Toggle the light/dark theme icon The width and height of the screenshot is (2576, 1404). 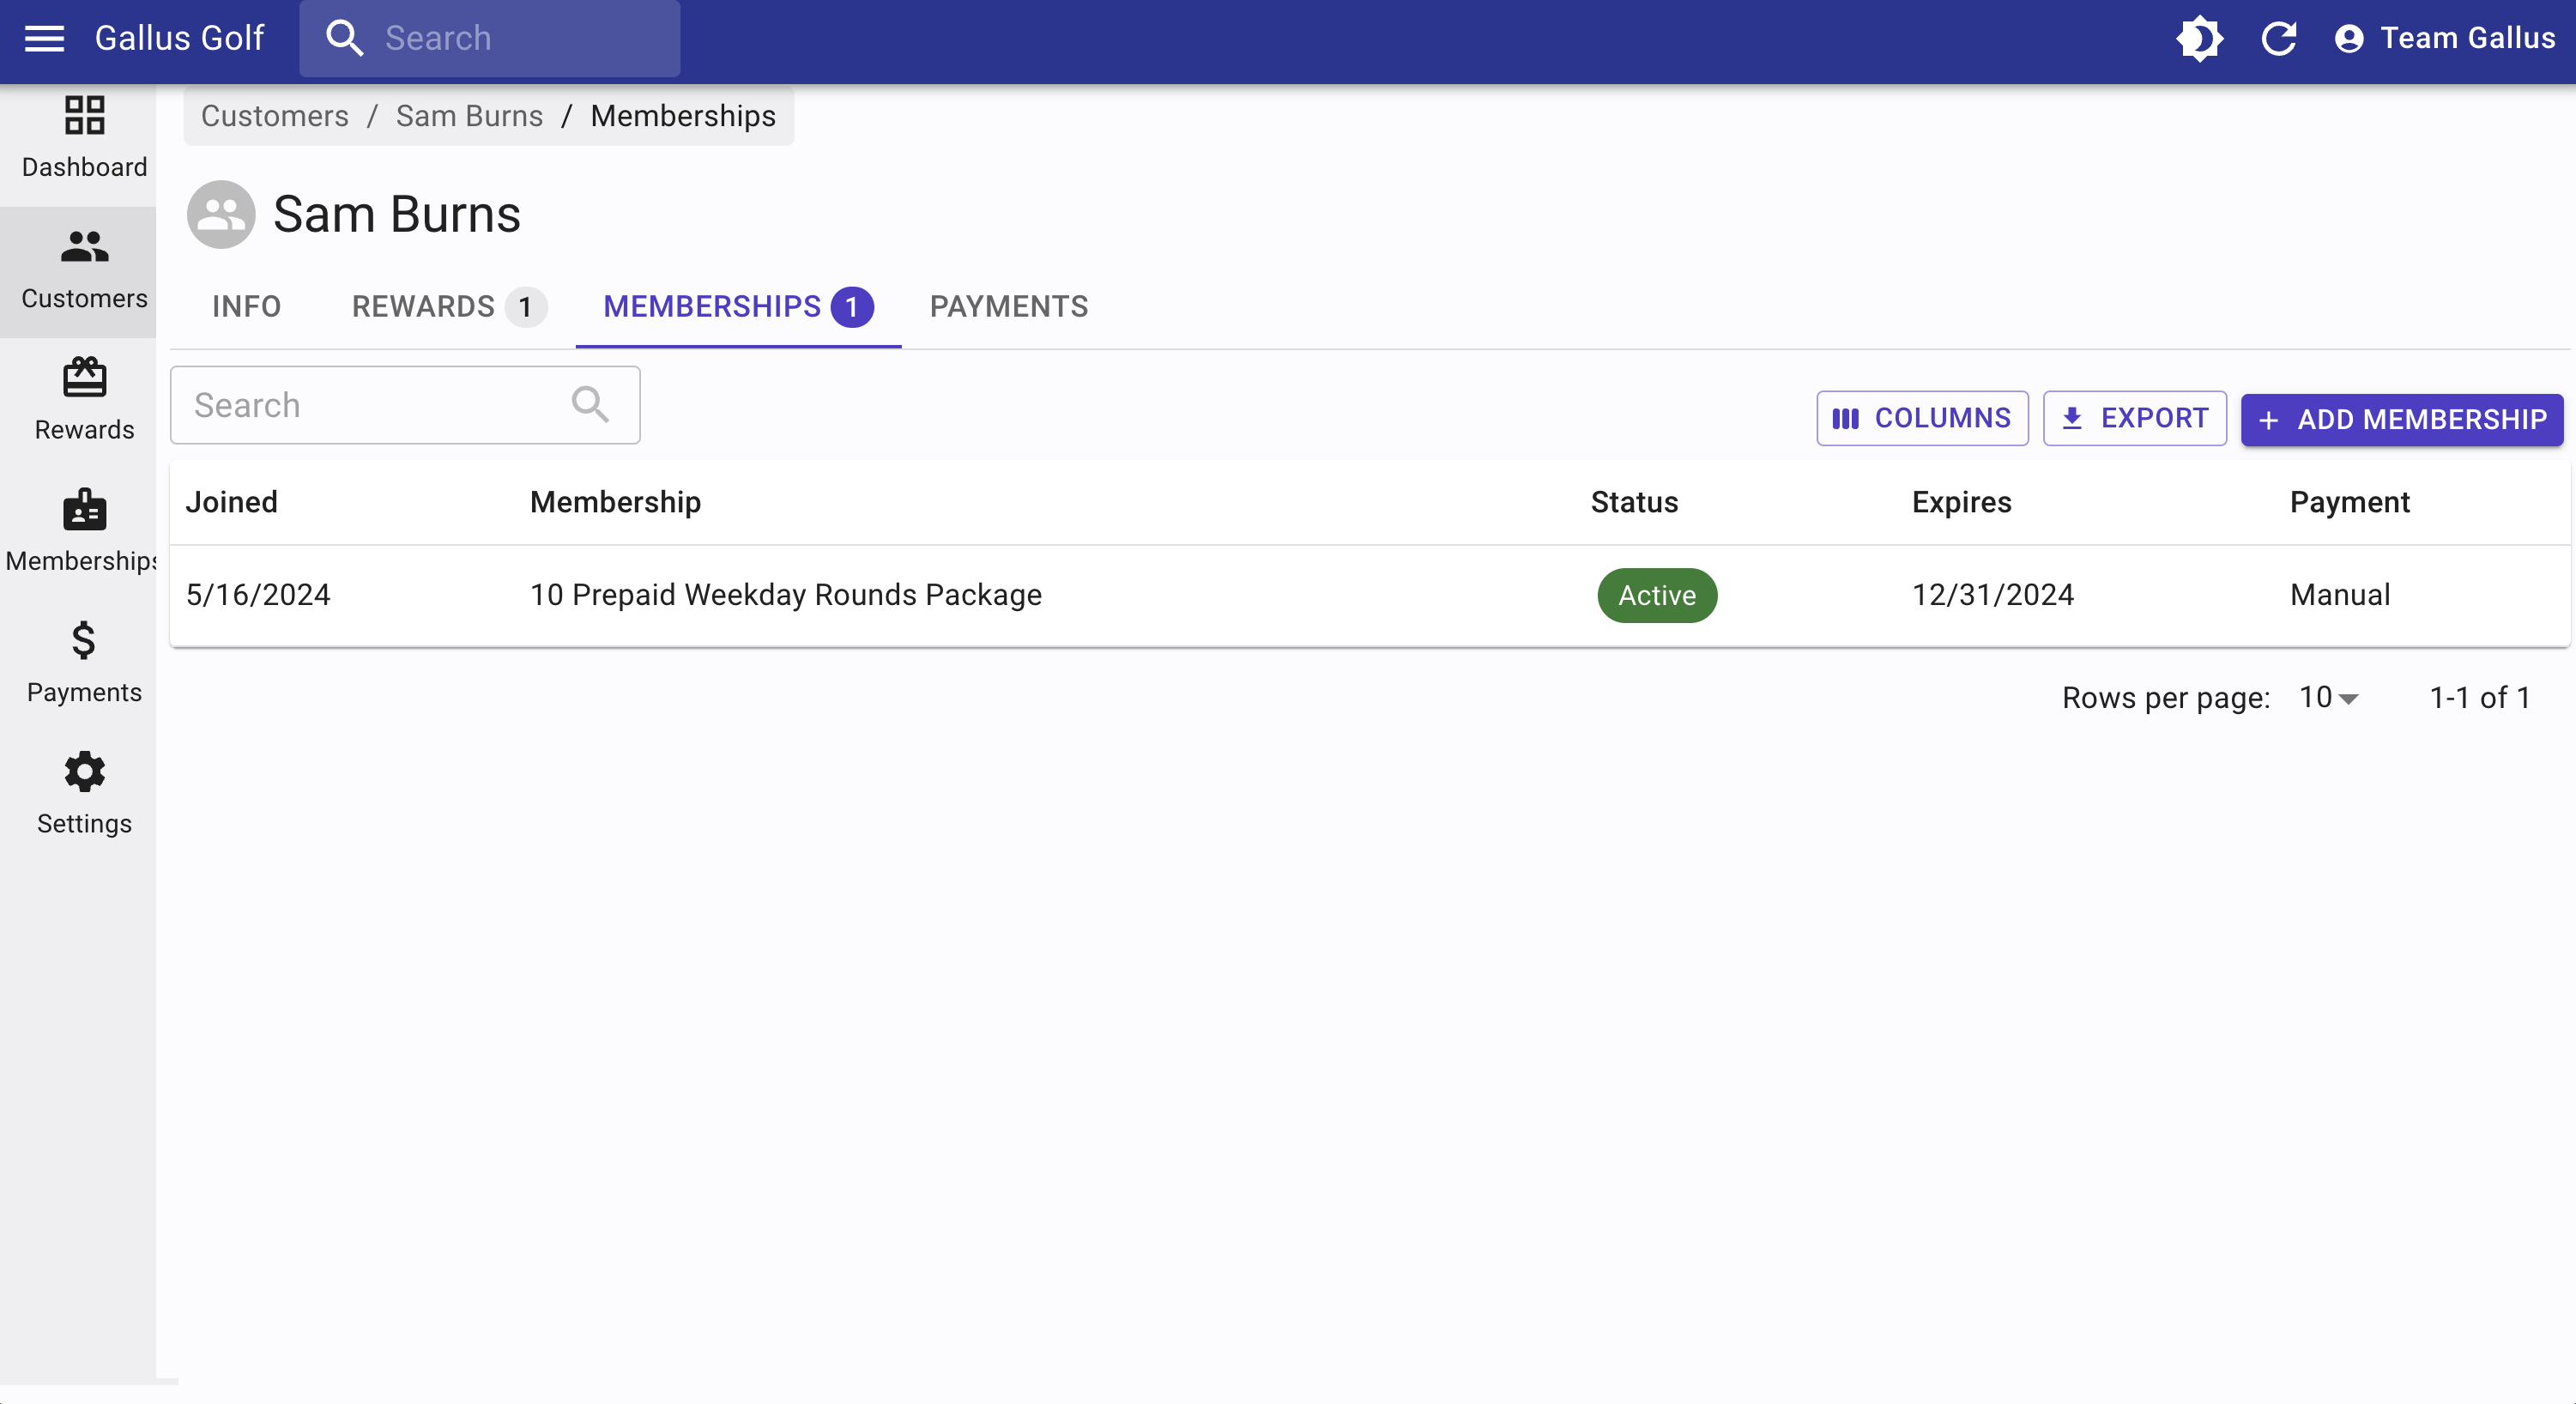point(2199,38)
